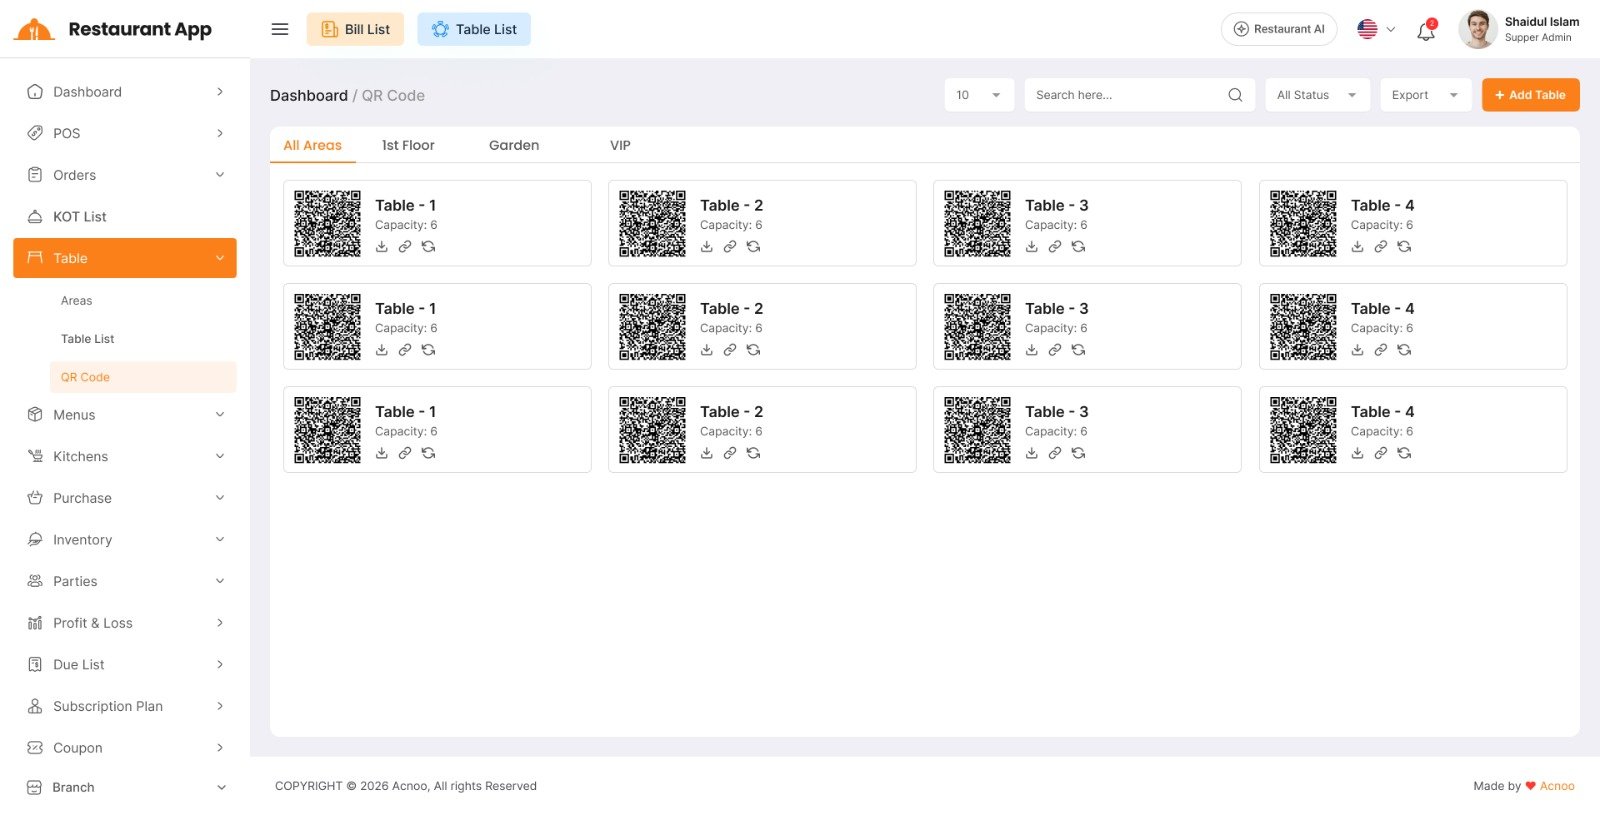Click QR code image of first-row Table - 1
Screen dimensions: 1600x815
(327, 224)
